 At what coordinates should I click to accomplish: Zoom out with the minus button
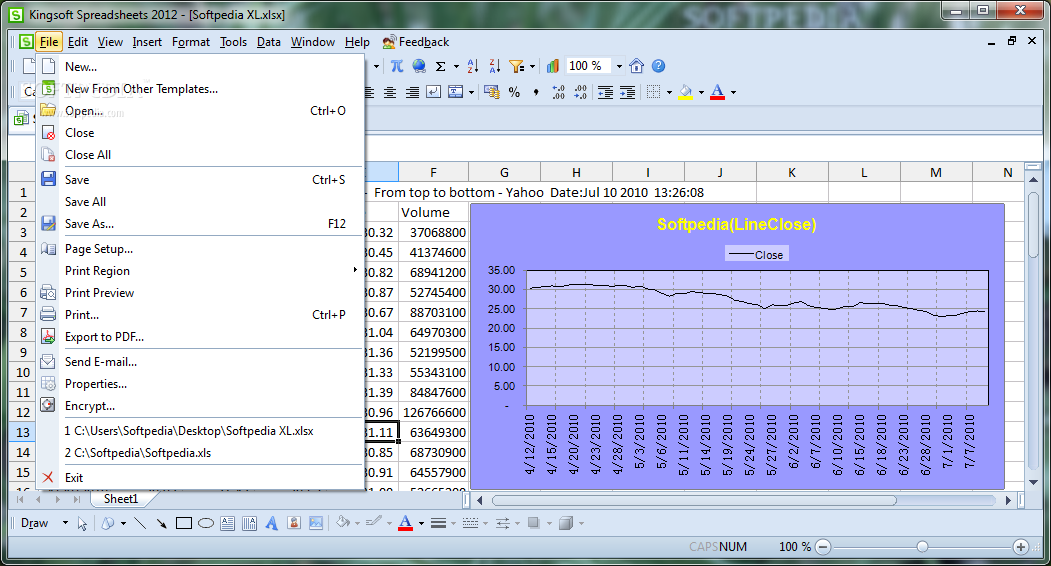(823, 547)
